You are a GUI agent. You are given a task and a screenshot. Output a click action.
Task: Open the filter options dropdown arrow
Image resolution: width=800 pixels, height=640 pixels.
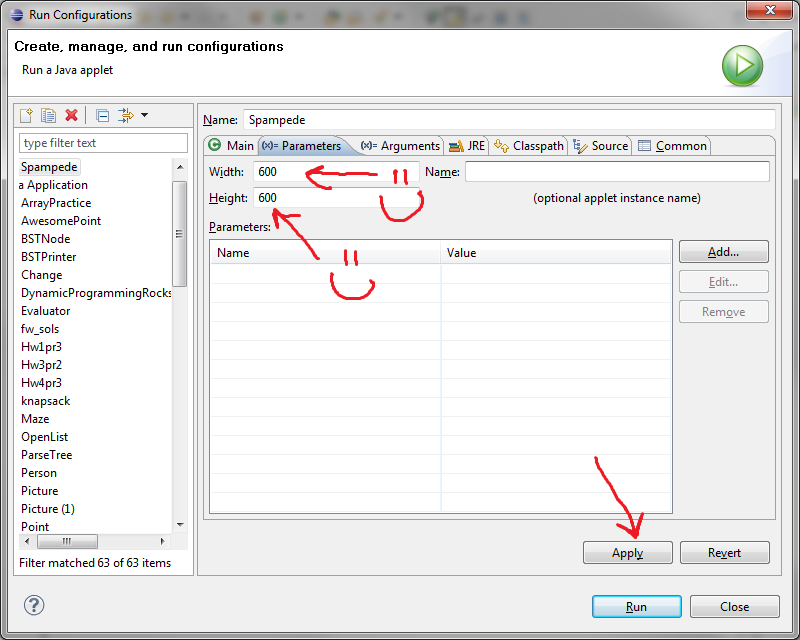[x=144, y=116]
